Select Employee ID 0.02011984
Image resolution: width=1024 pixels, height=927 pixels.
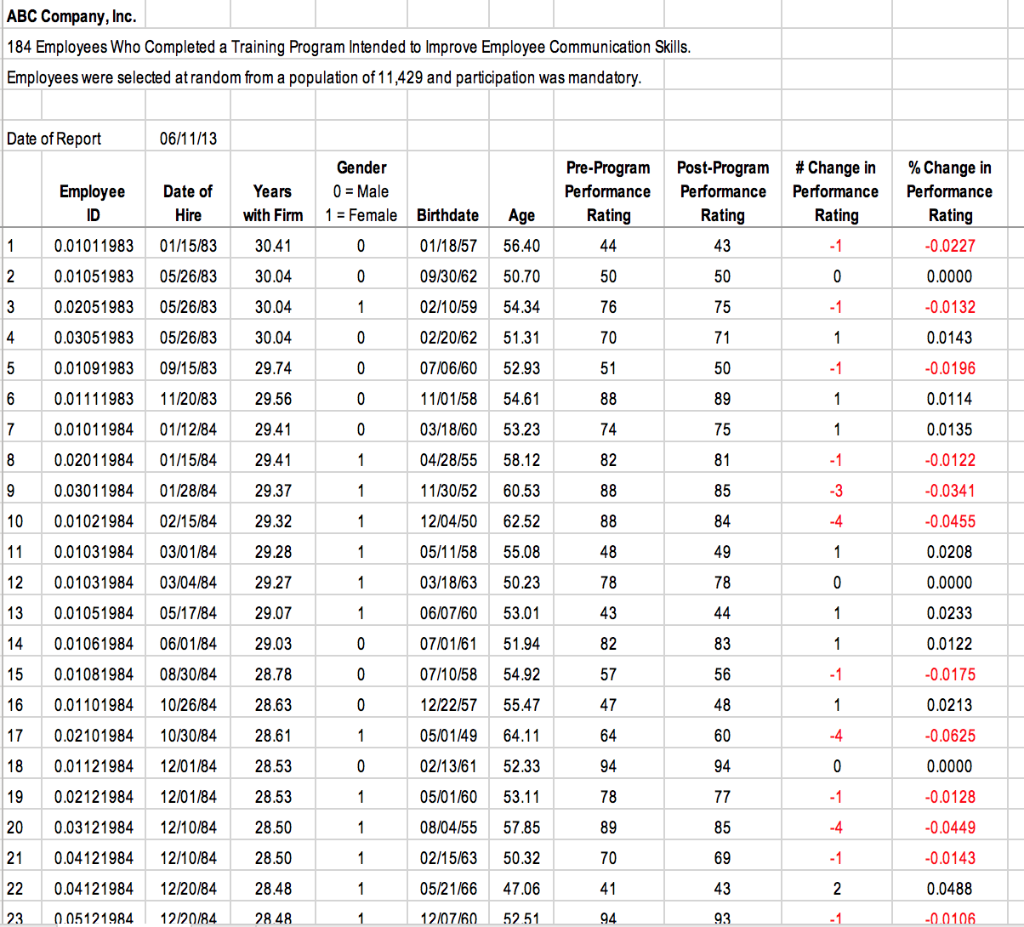point(94,461)
